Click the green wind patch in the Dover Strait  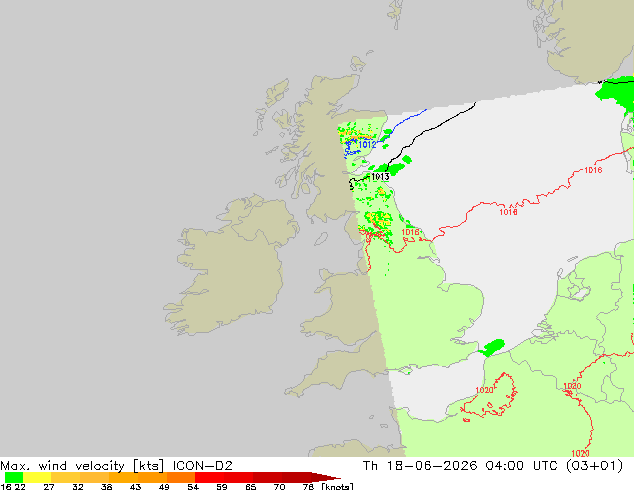click(x=493, y=347)
